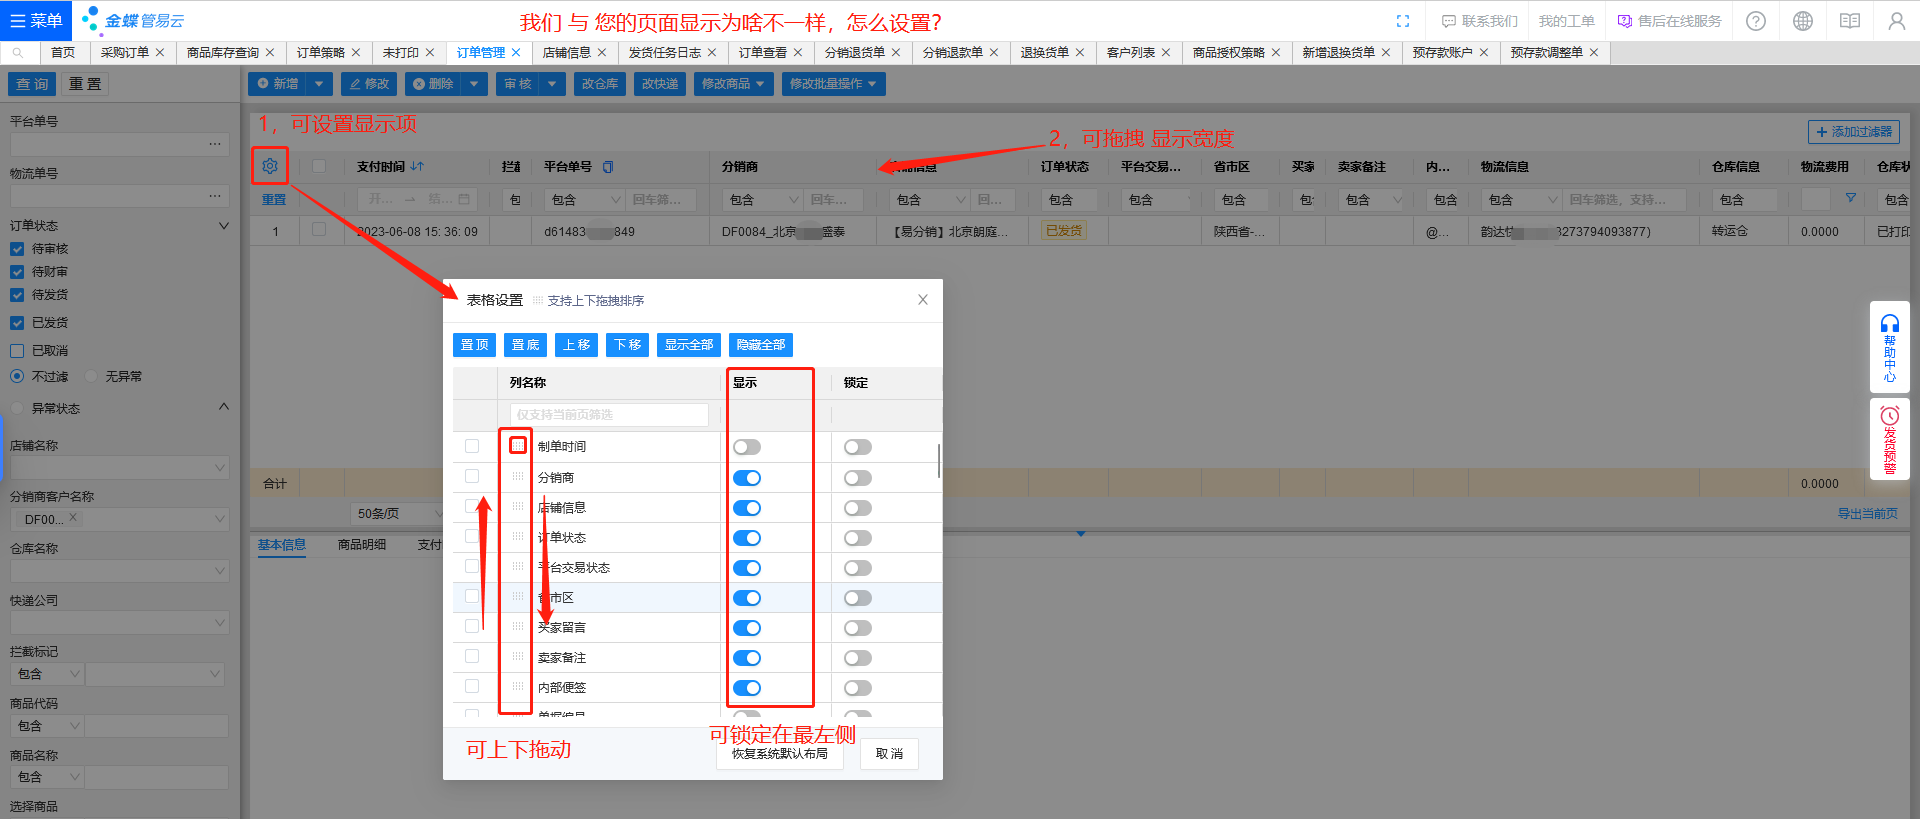
Task: Switch to 商品明细 detail tab
Action: pyautogui.click(x=362, y=545)
